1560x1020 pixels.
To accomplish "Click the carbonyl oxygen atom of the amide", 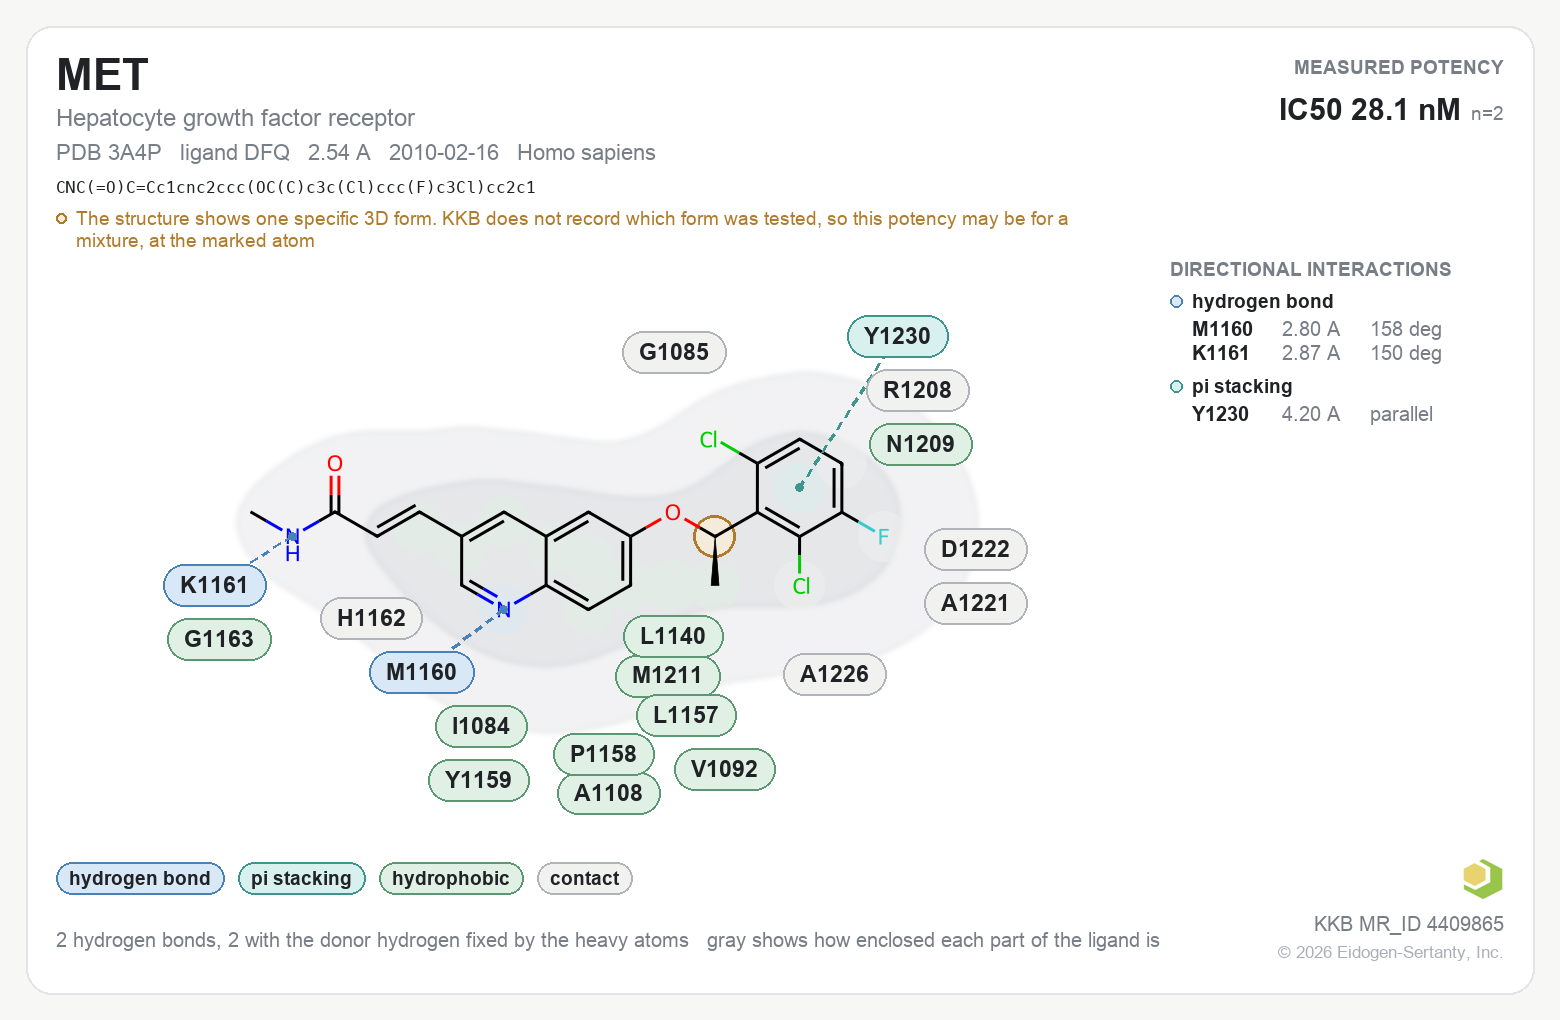I will coord(335,464).
